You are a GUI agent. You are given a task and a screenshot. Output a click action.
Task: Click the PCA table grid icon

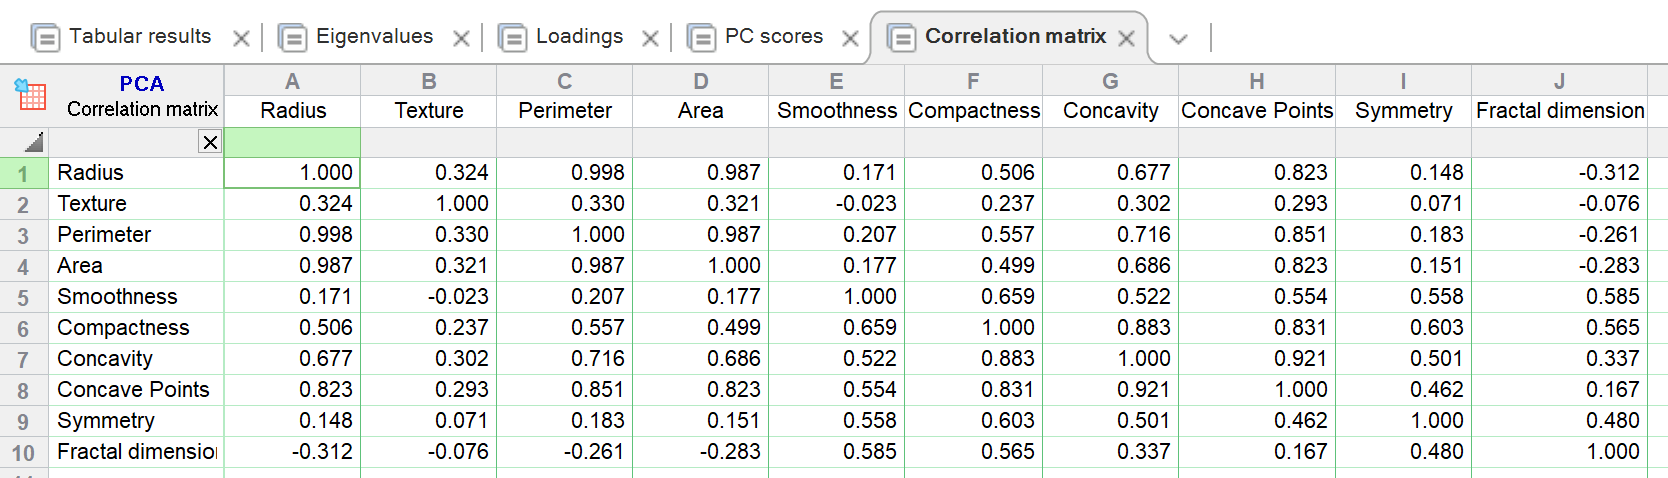[x=30, y=95]
